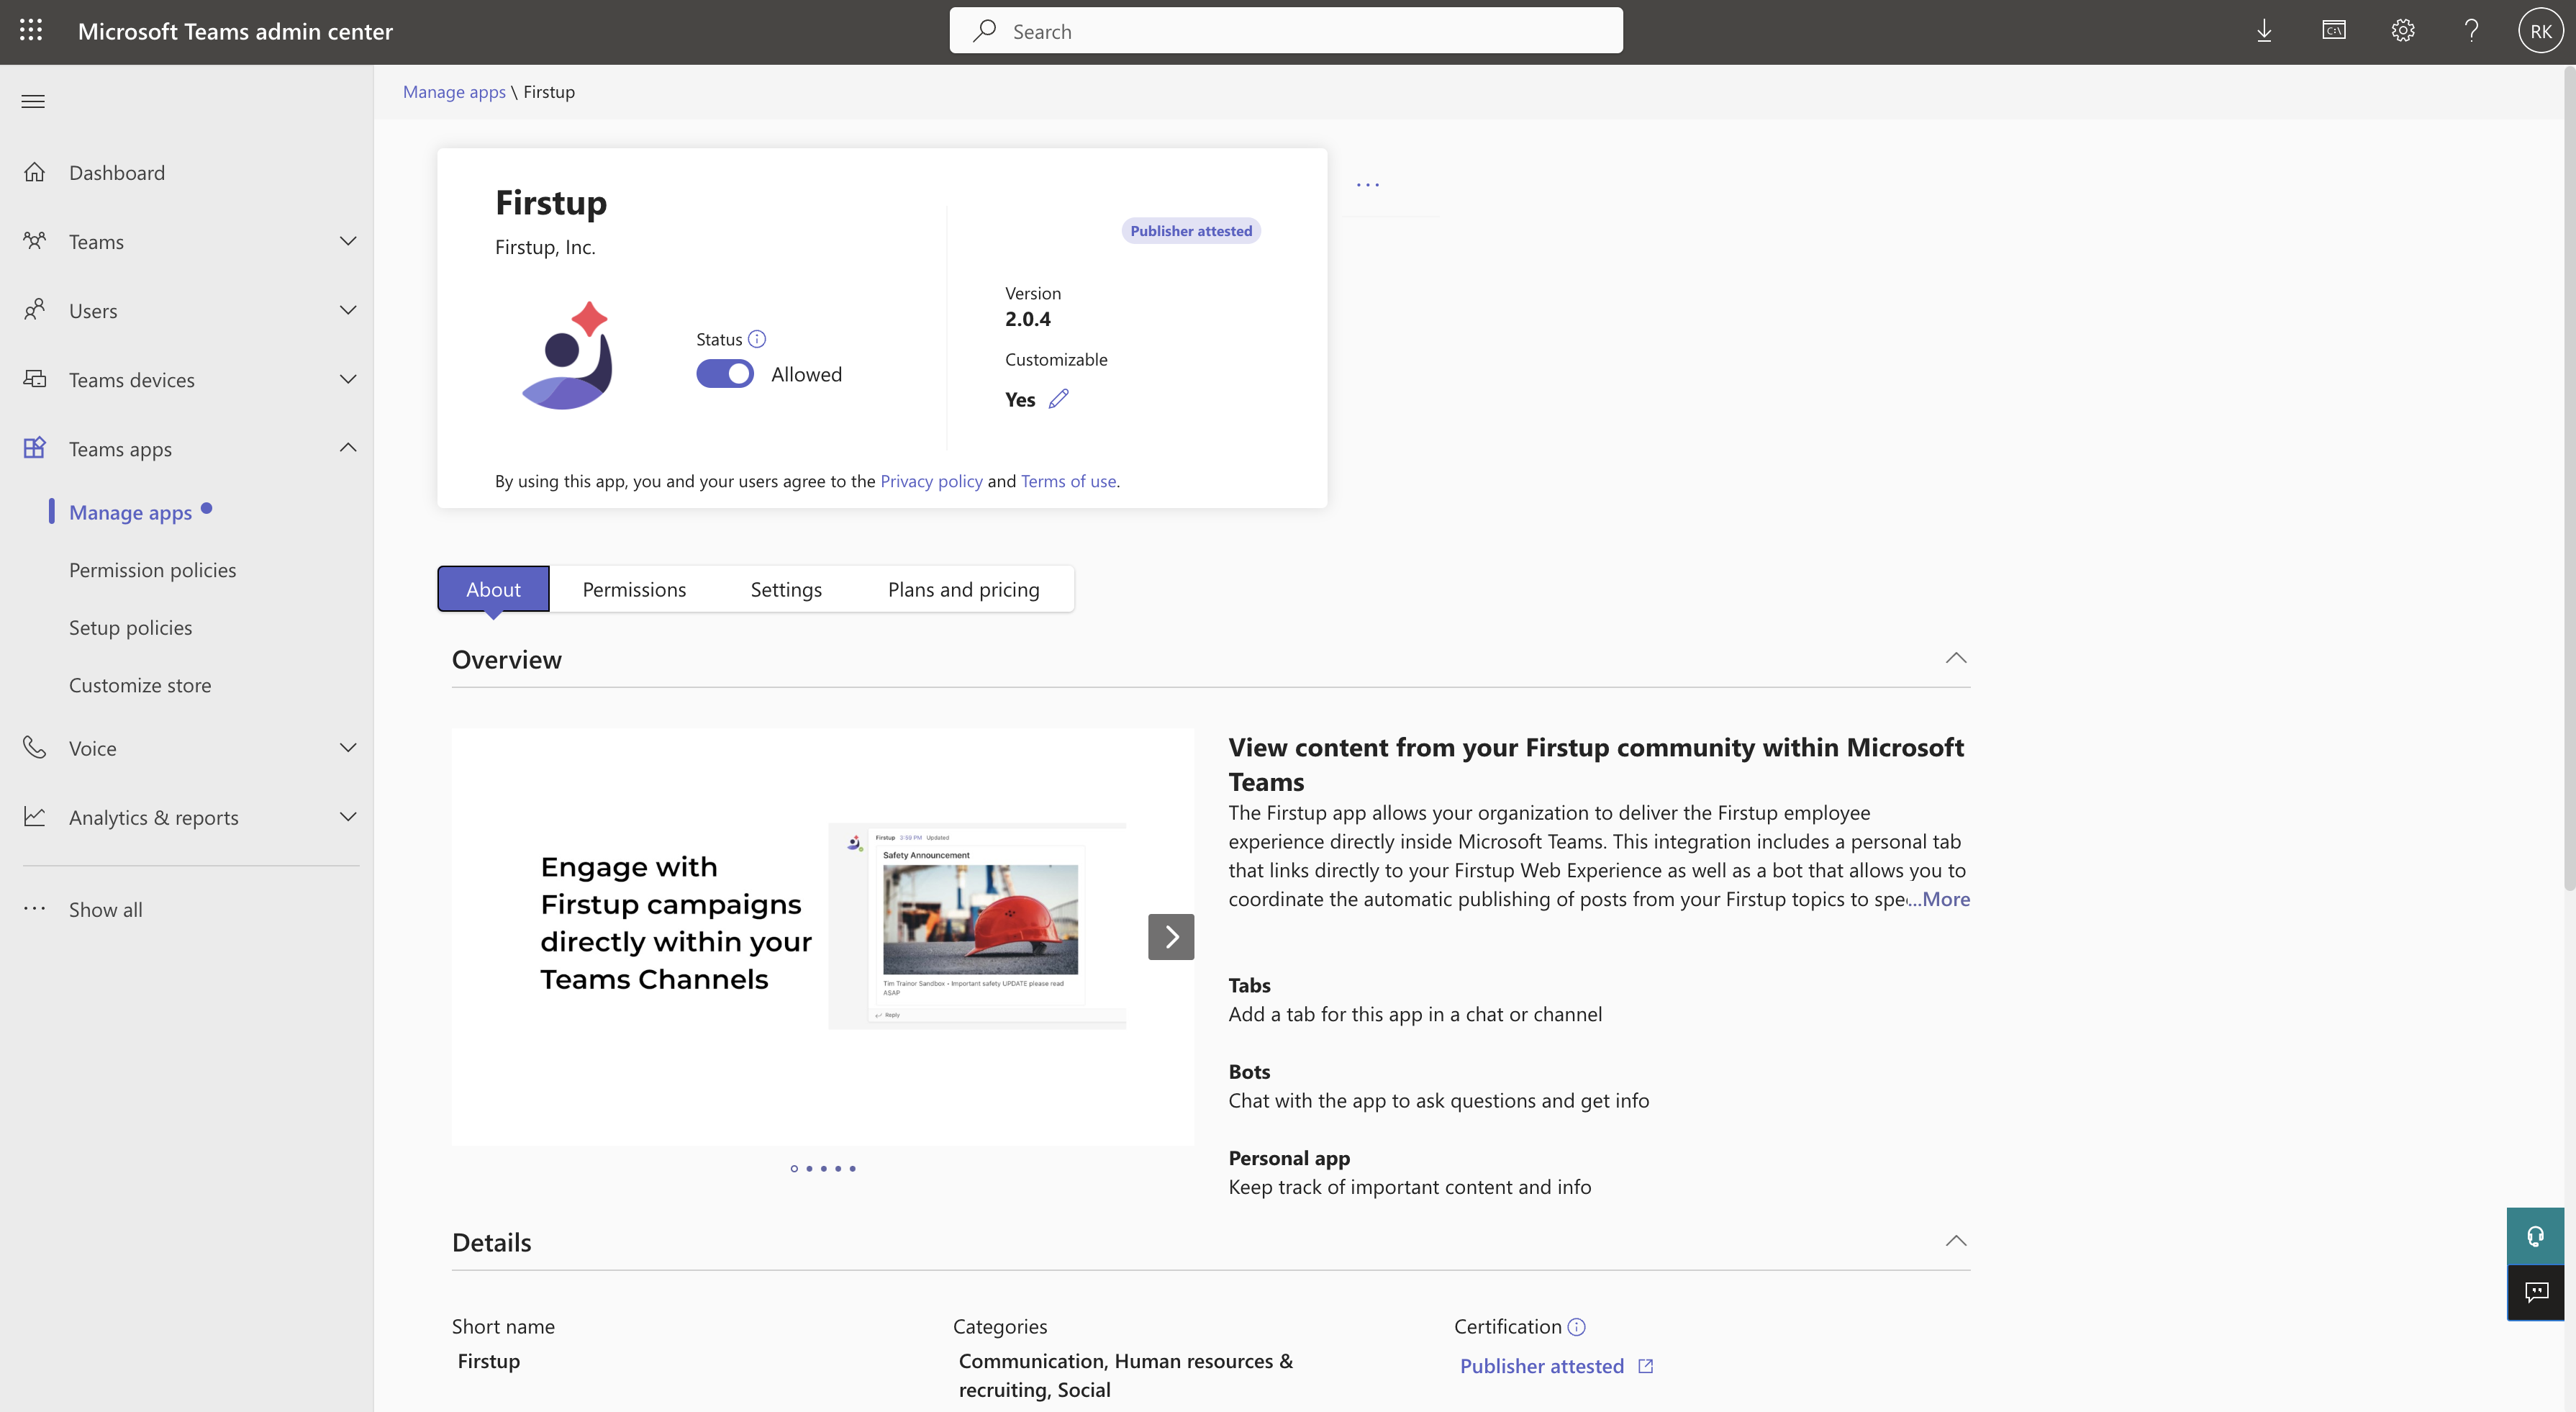2576x1412 pixels.
Task: Click the Publisher attested badge
Action: click(1191, 231)
